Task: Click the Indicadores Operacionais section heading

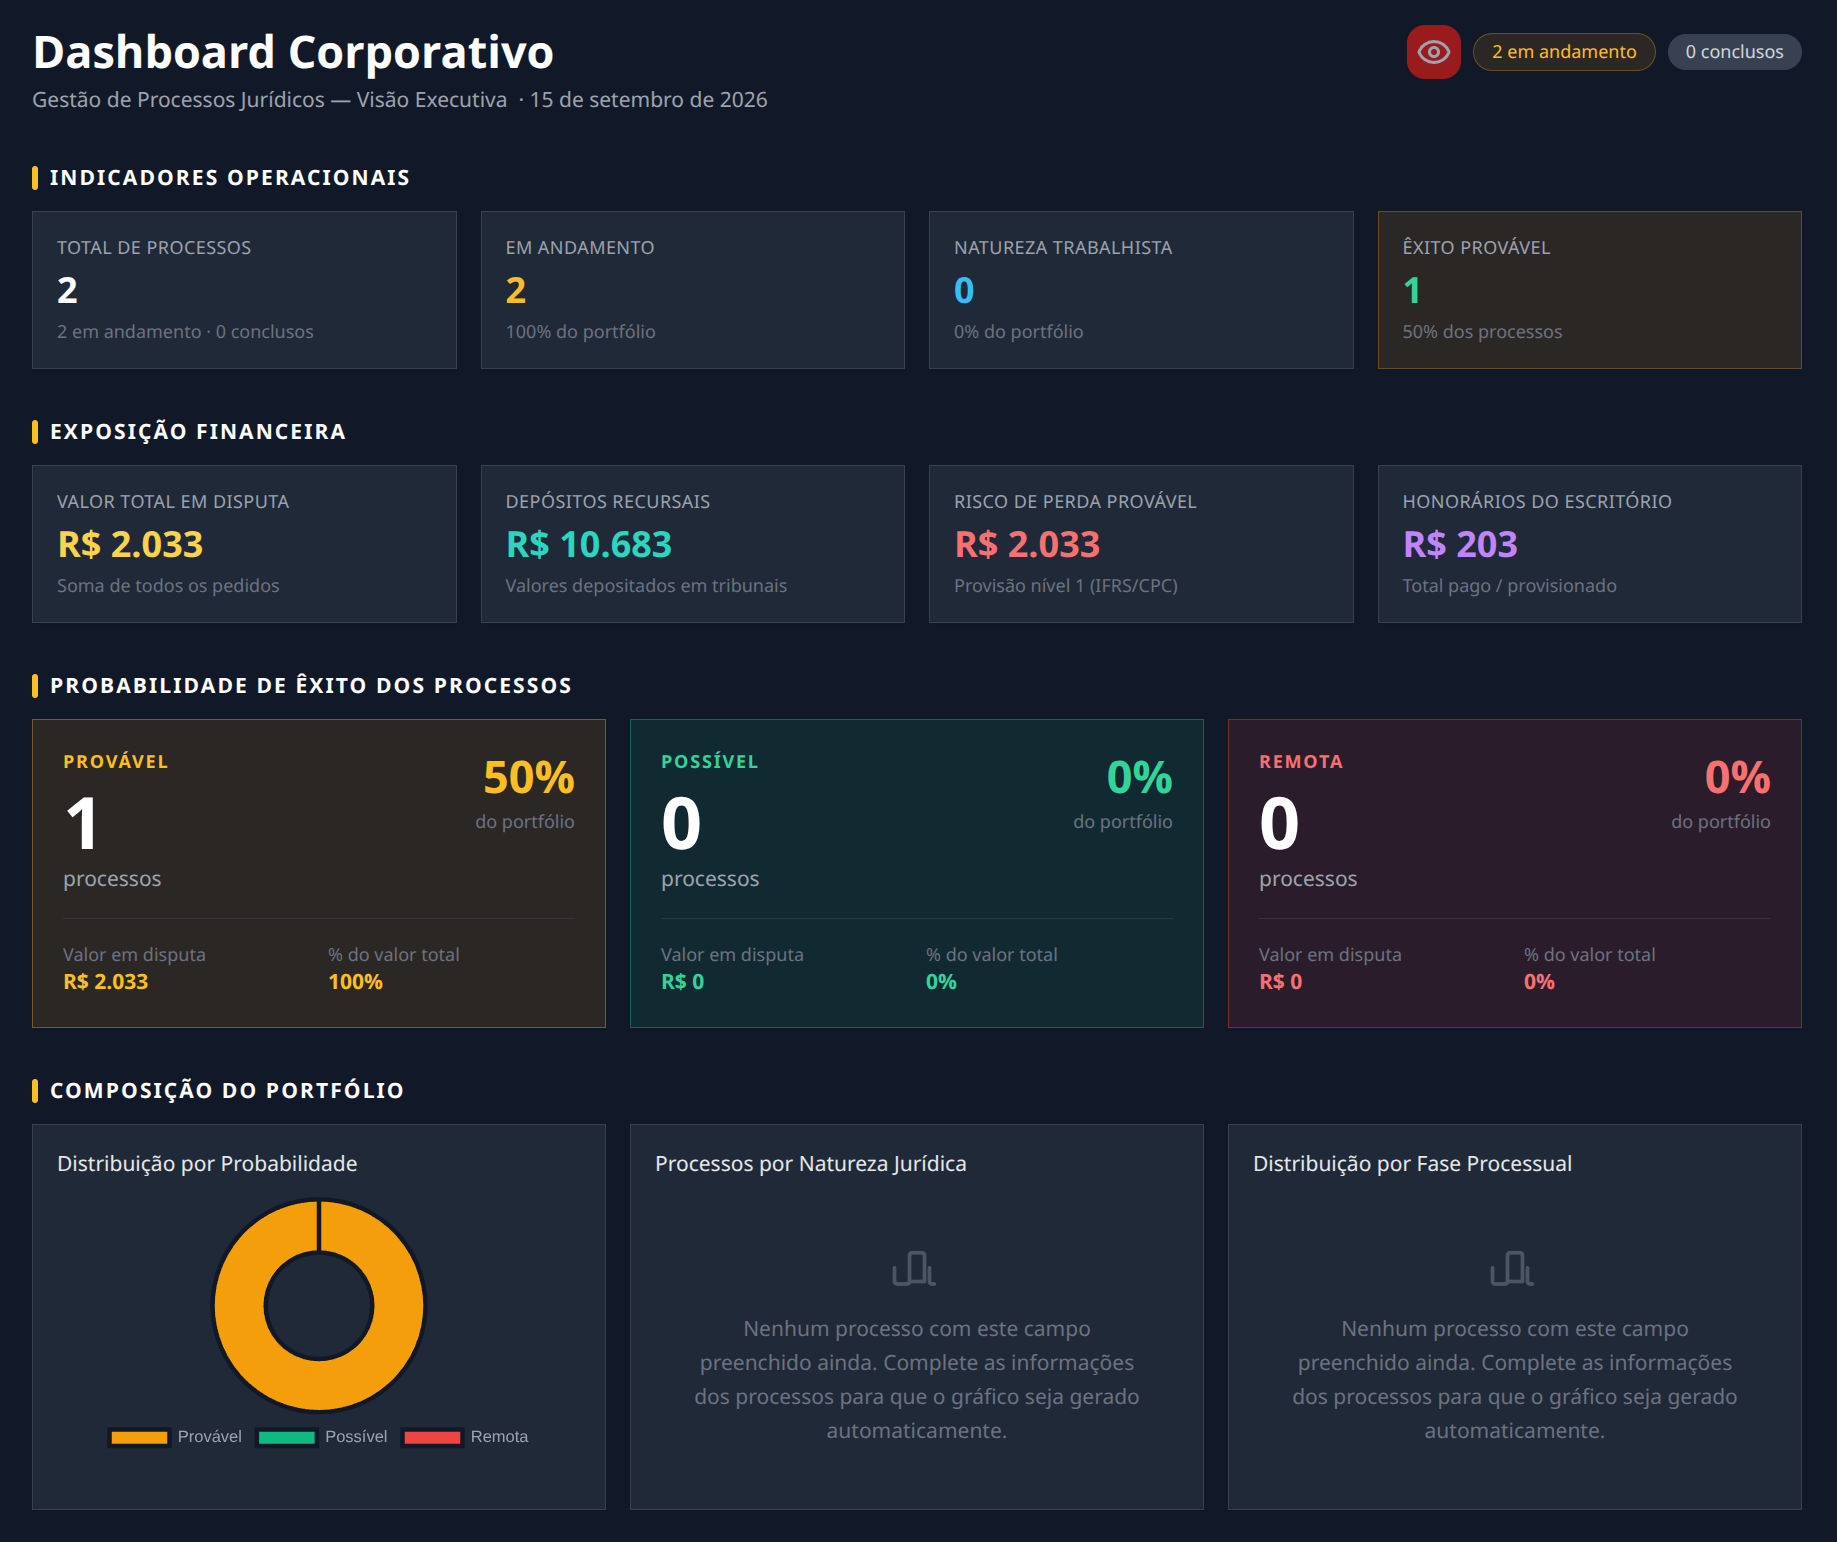Action: pyautogui.click(x=230, y=178)
